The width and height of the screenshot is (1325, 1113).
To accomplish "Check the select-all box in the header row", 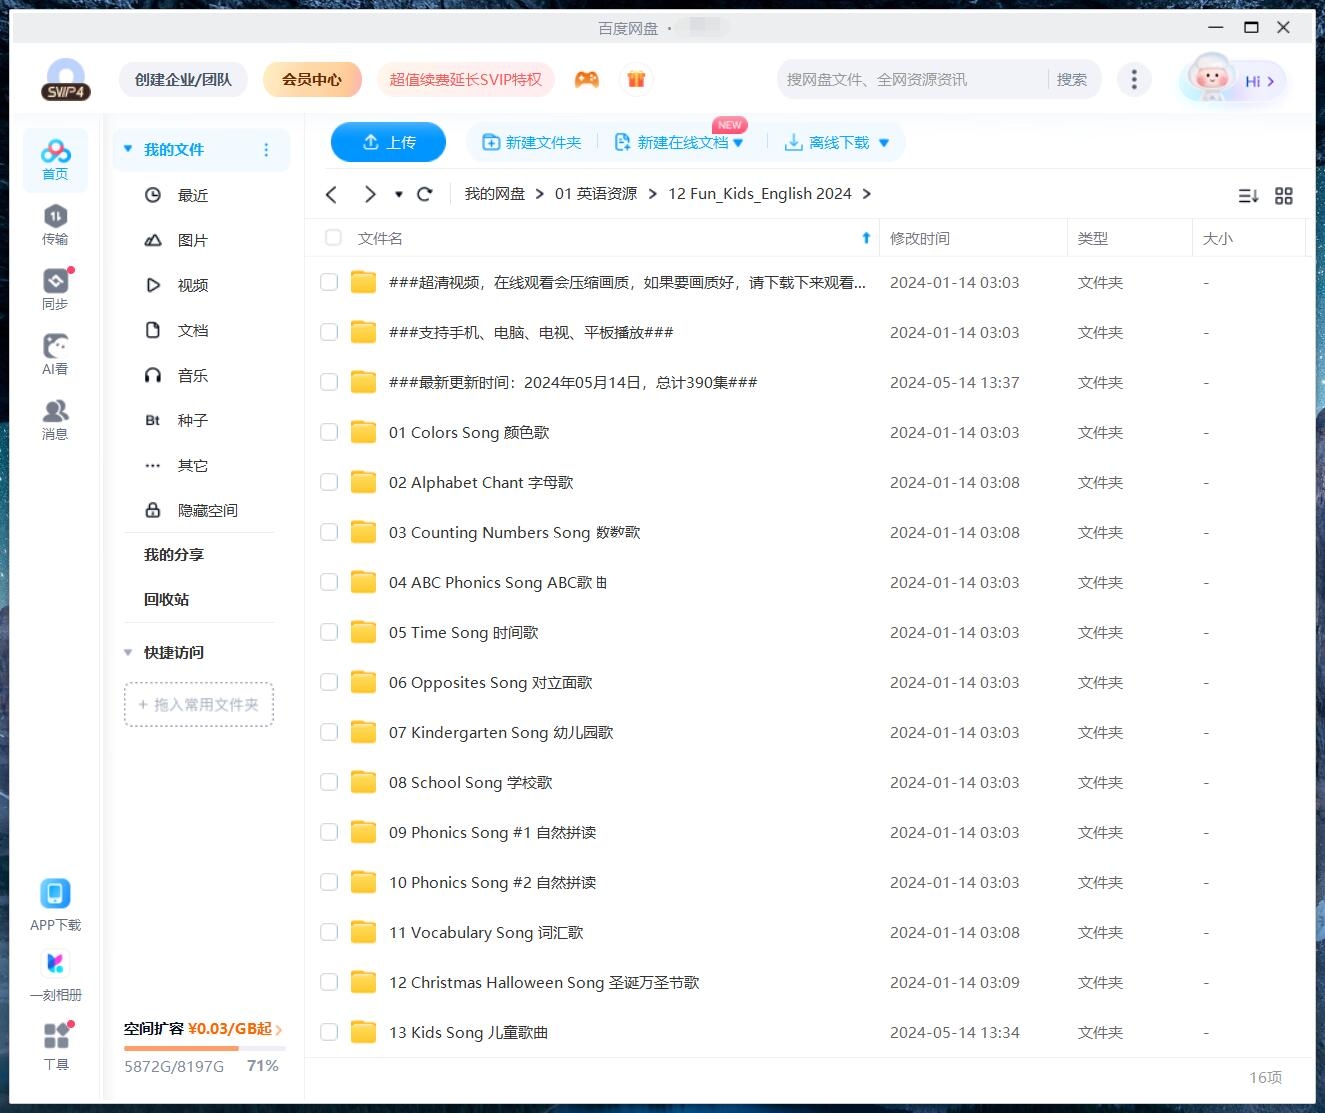I will (x=332, y=238).
